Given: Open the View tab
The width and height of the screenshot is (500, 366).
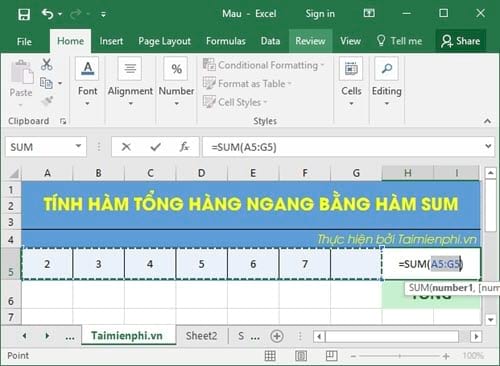Looking at the screenshot, I should tap(350, 41).
